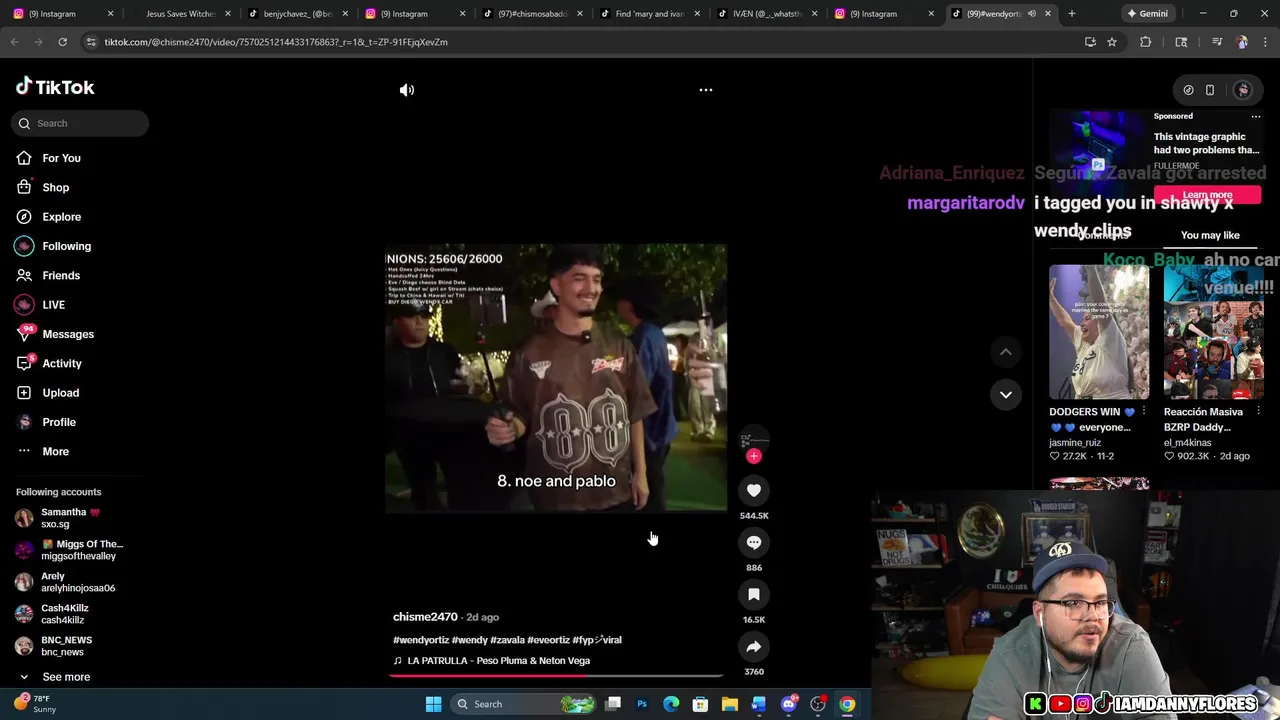Open Chrome three-dot main menu
Screen dimensions: 1280x720
point(1265,42)
